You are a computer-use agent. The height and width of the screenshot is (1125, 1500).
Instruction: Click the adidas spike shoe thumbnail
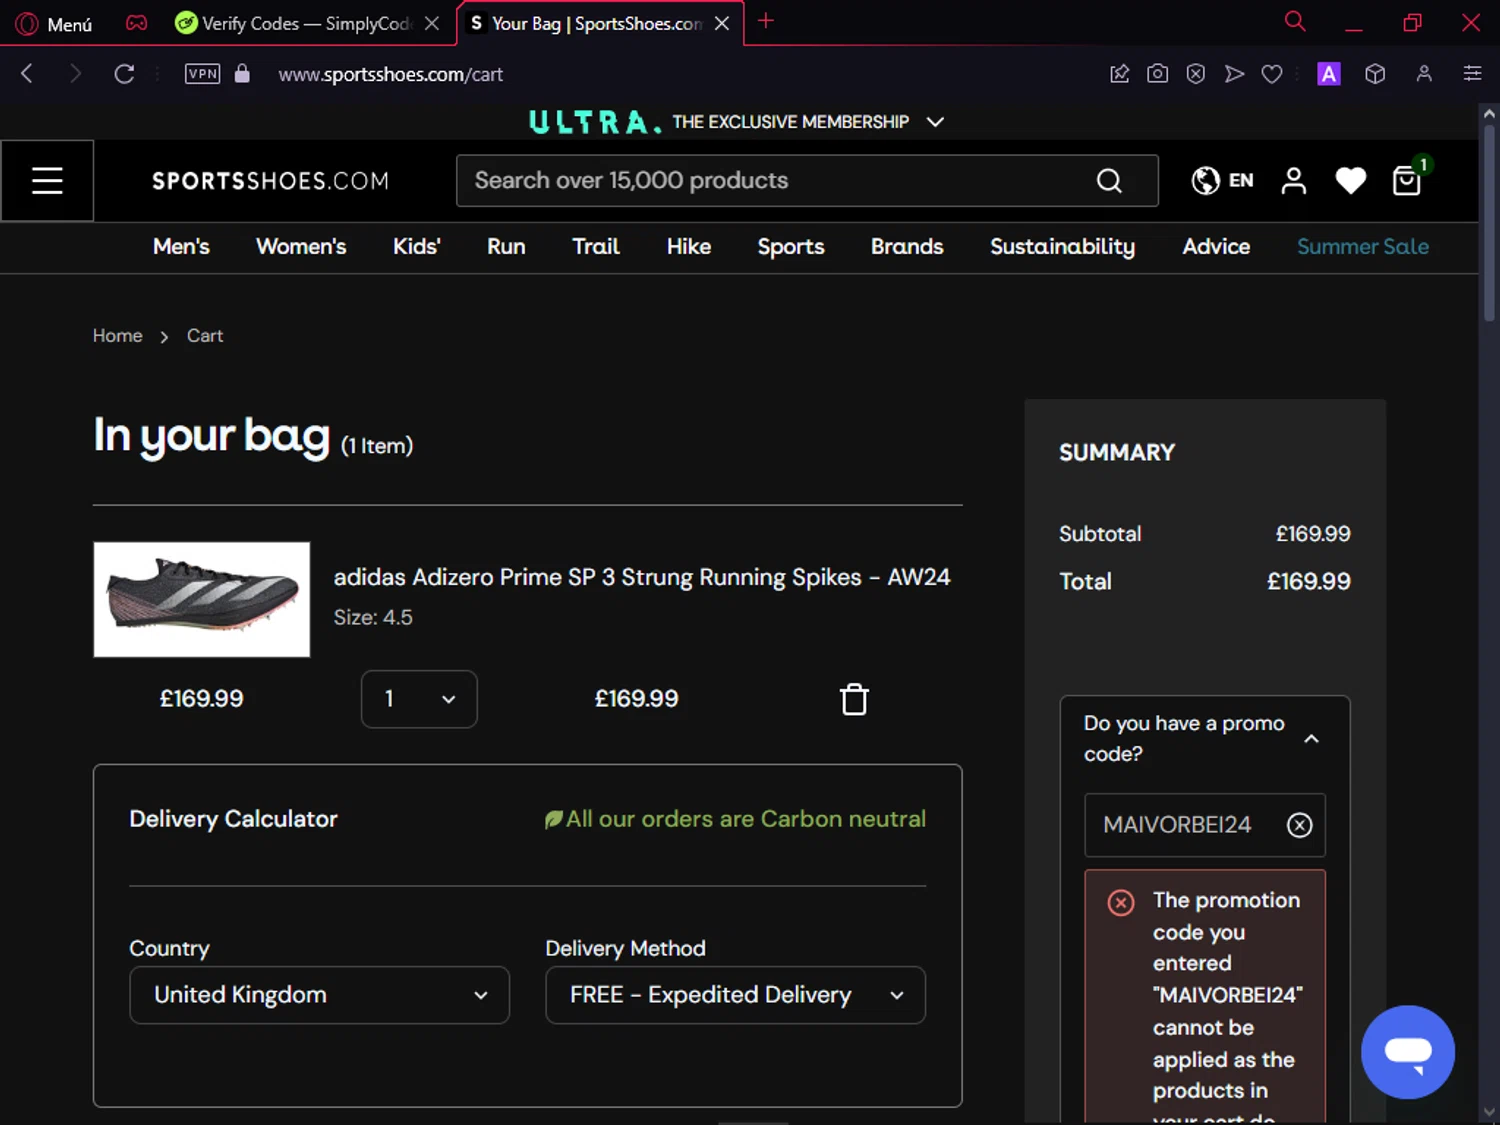point(202,600)
